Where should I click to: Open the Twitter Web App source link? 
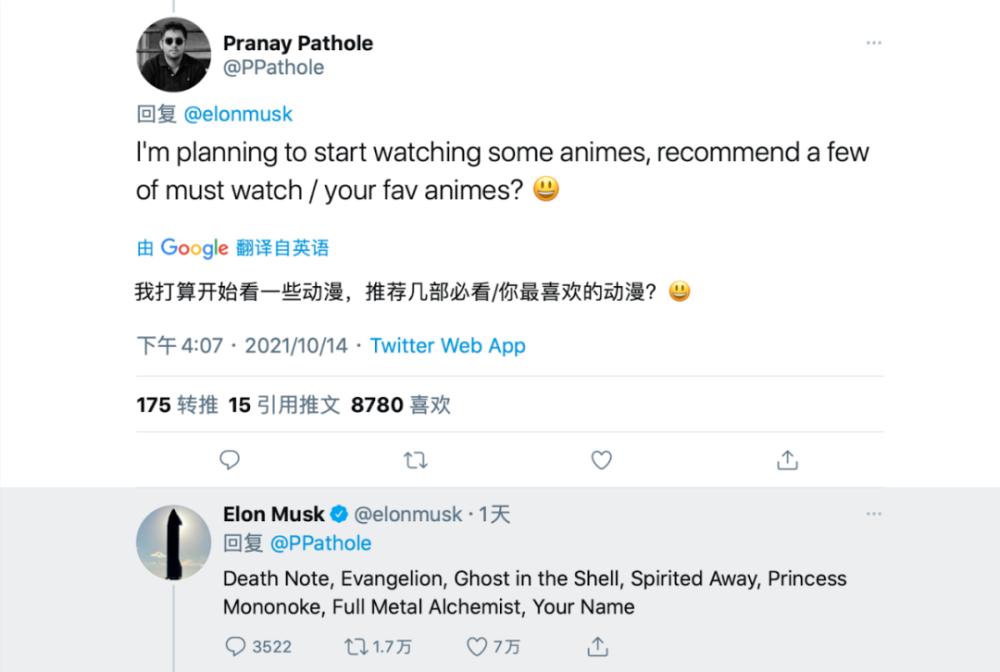coord(447,346)
